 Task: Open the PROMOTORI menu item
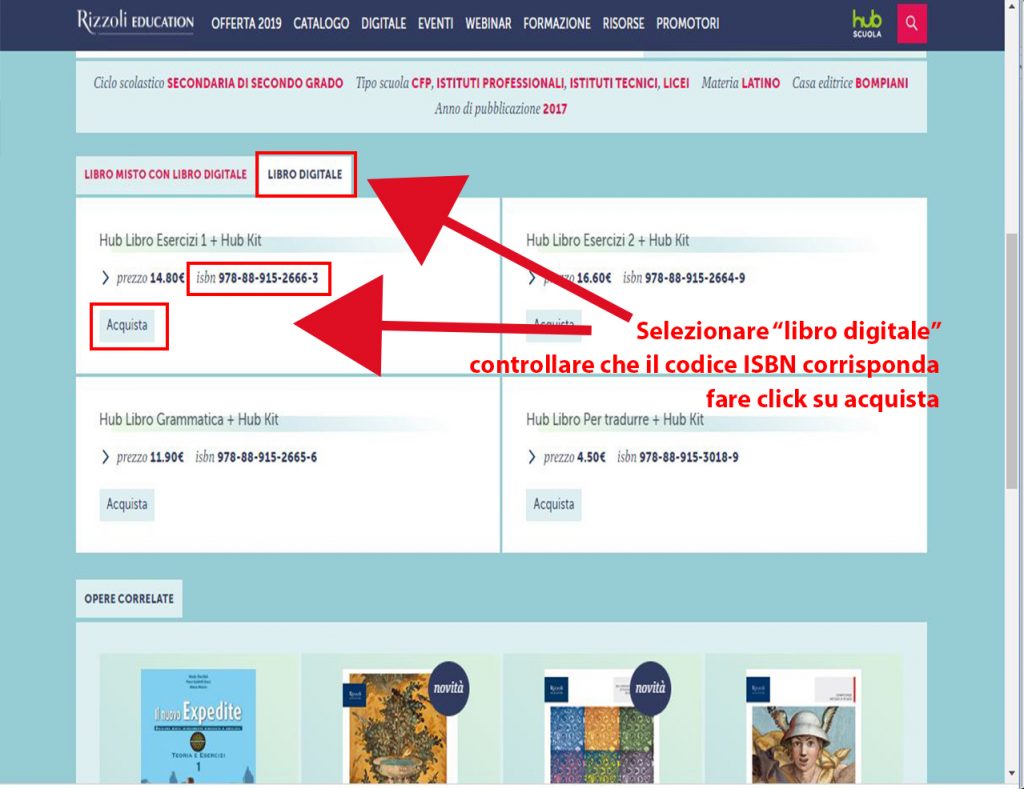click(x=688, y=24)
